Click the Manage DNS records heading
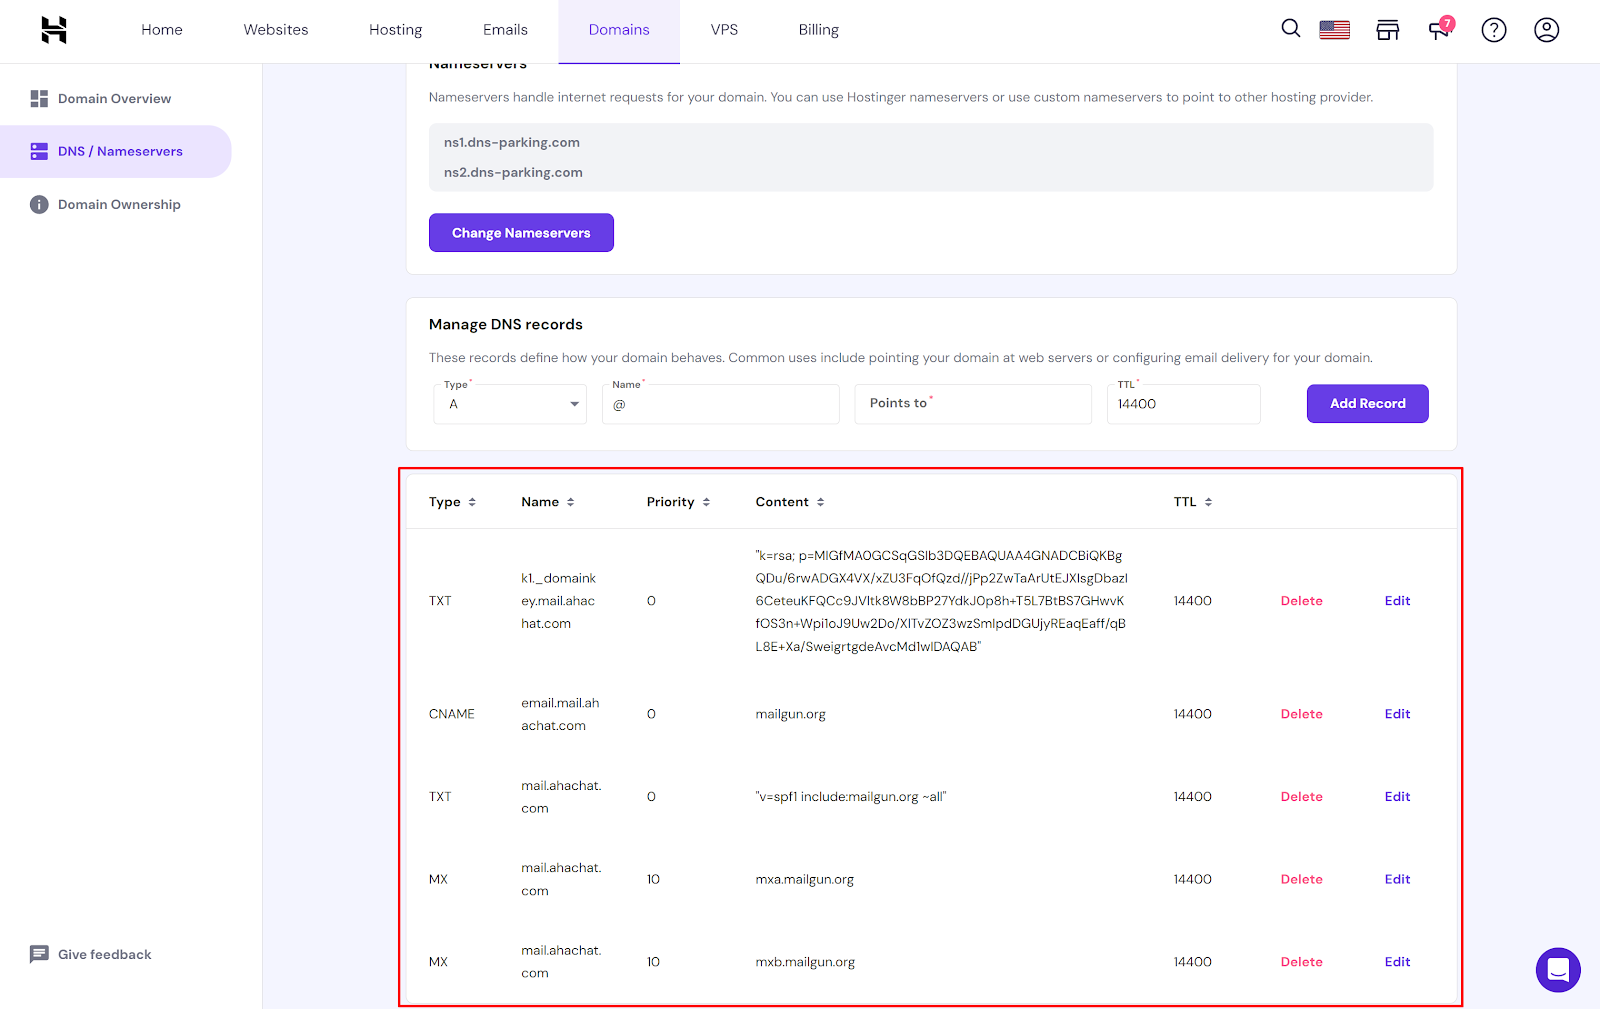The image size is (1600, 1009). (506, 324)
